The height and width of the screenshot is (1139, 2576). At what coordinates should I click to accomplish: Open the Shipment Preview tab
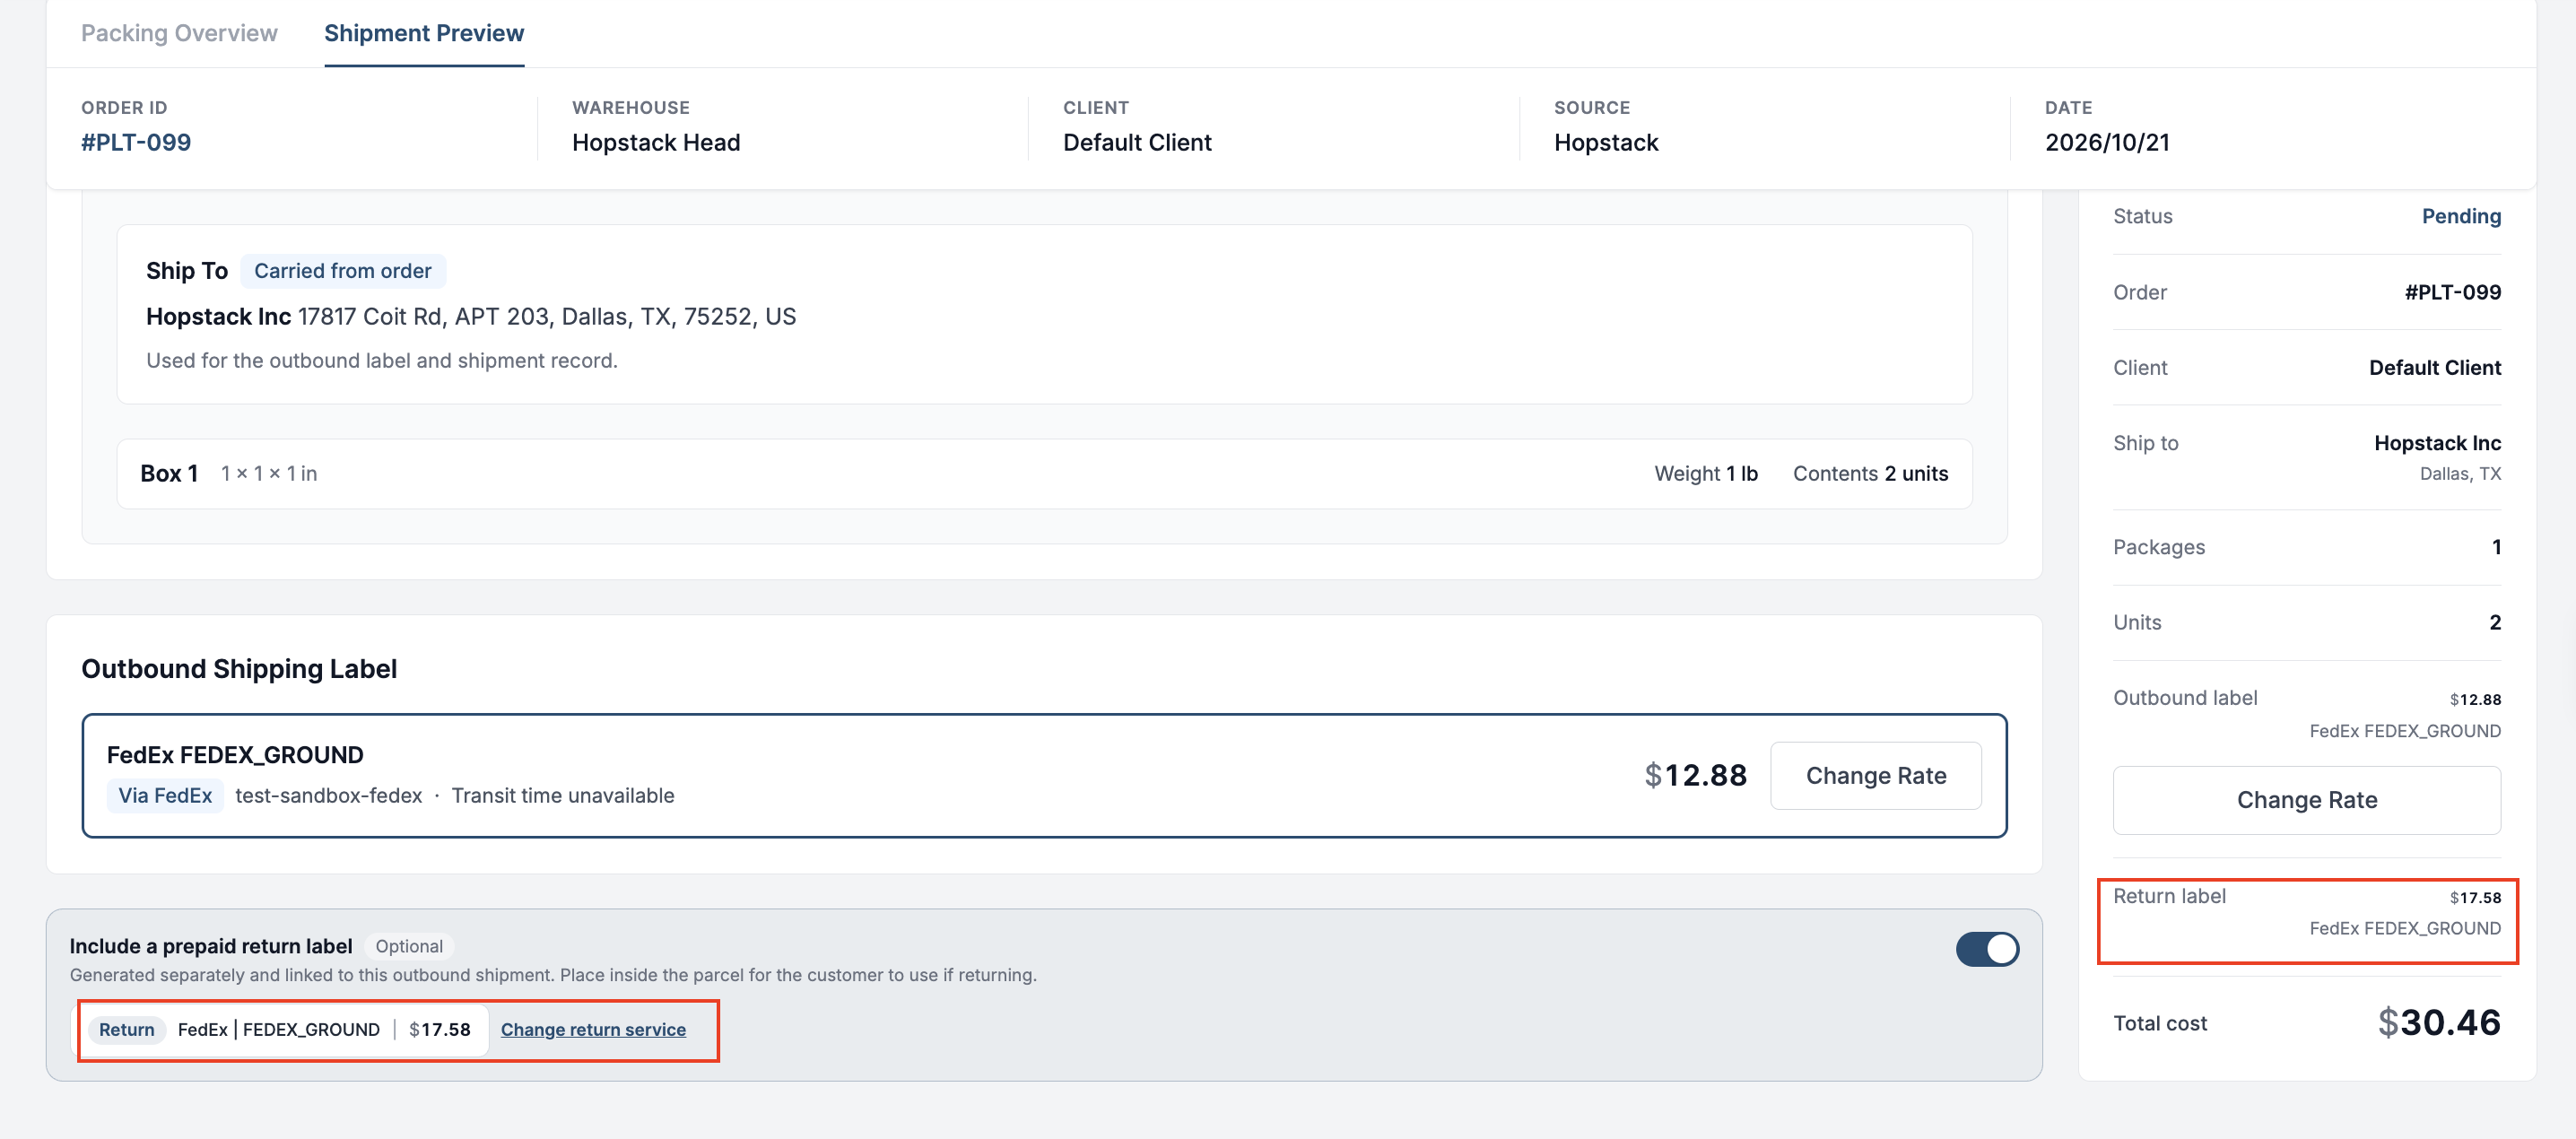tap(424, 33)
